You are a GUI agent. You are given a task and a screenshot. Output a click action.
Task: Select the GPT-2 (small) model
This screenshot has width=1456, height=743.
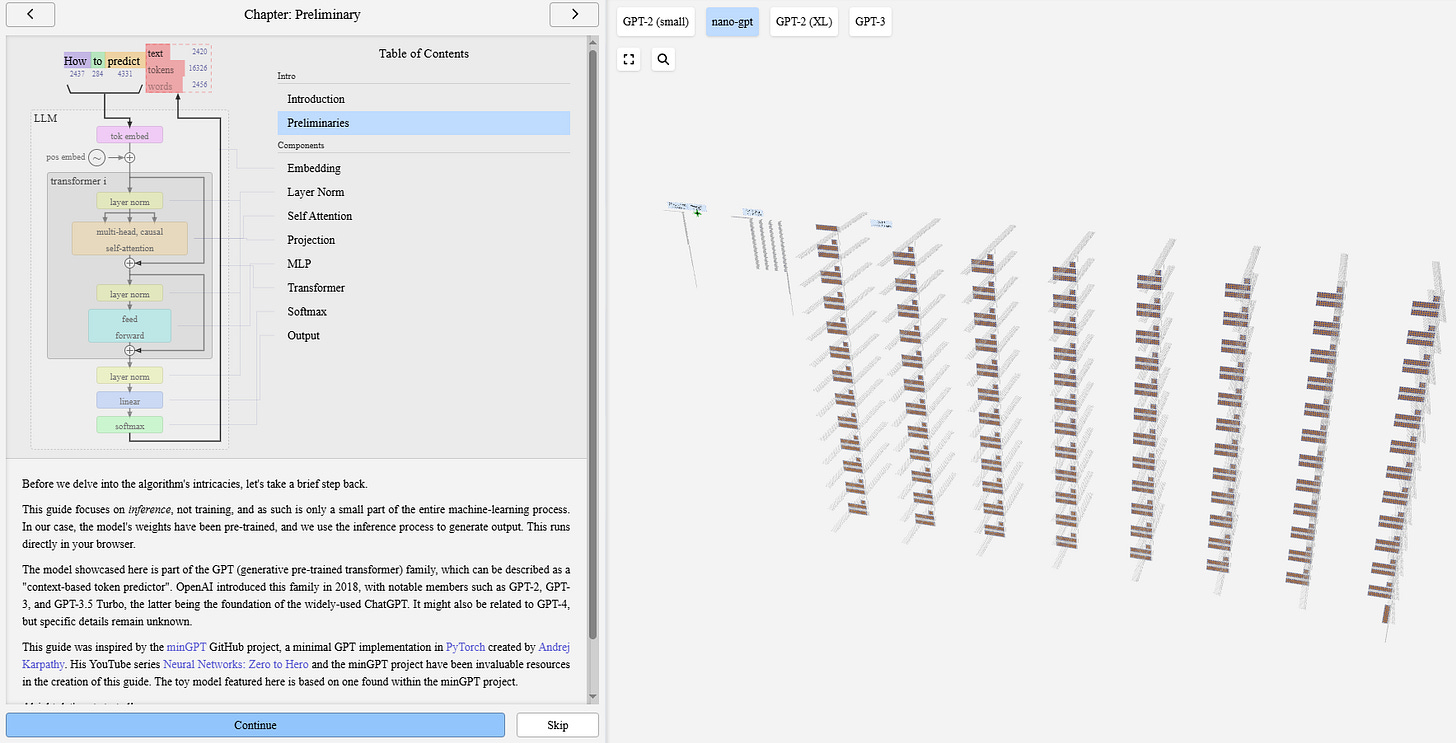[657, 21]
